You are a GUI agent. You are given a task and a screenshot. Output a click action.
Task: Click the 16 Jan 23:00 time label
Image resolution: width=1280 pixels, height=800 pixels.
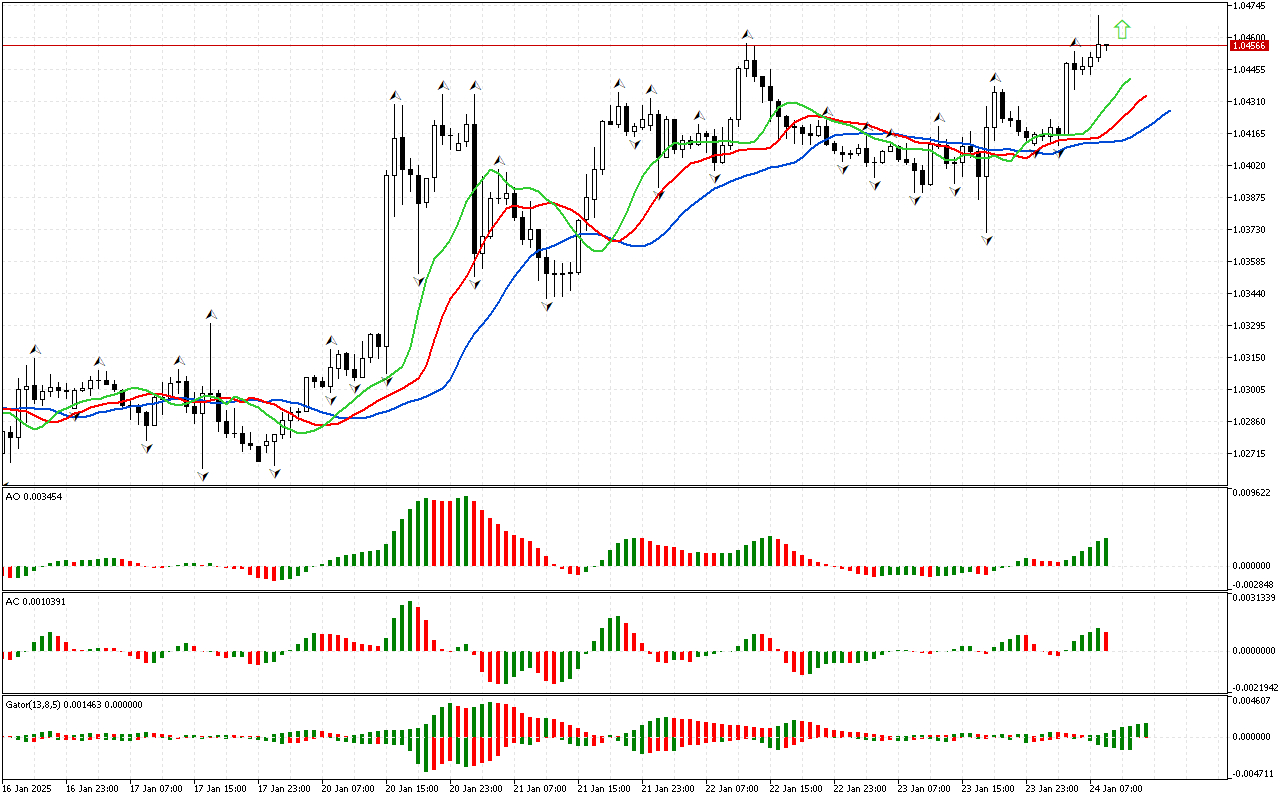point(90,788)
